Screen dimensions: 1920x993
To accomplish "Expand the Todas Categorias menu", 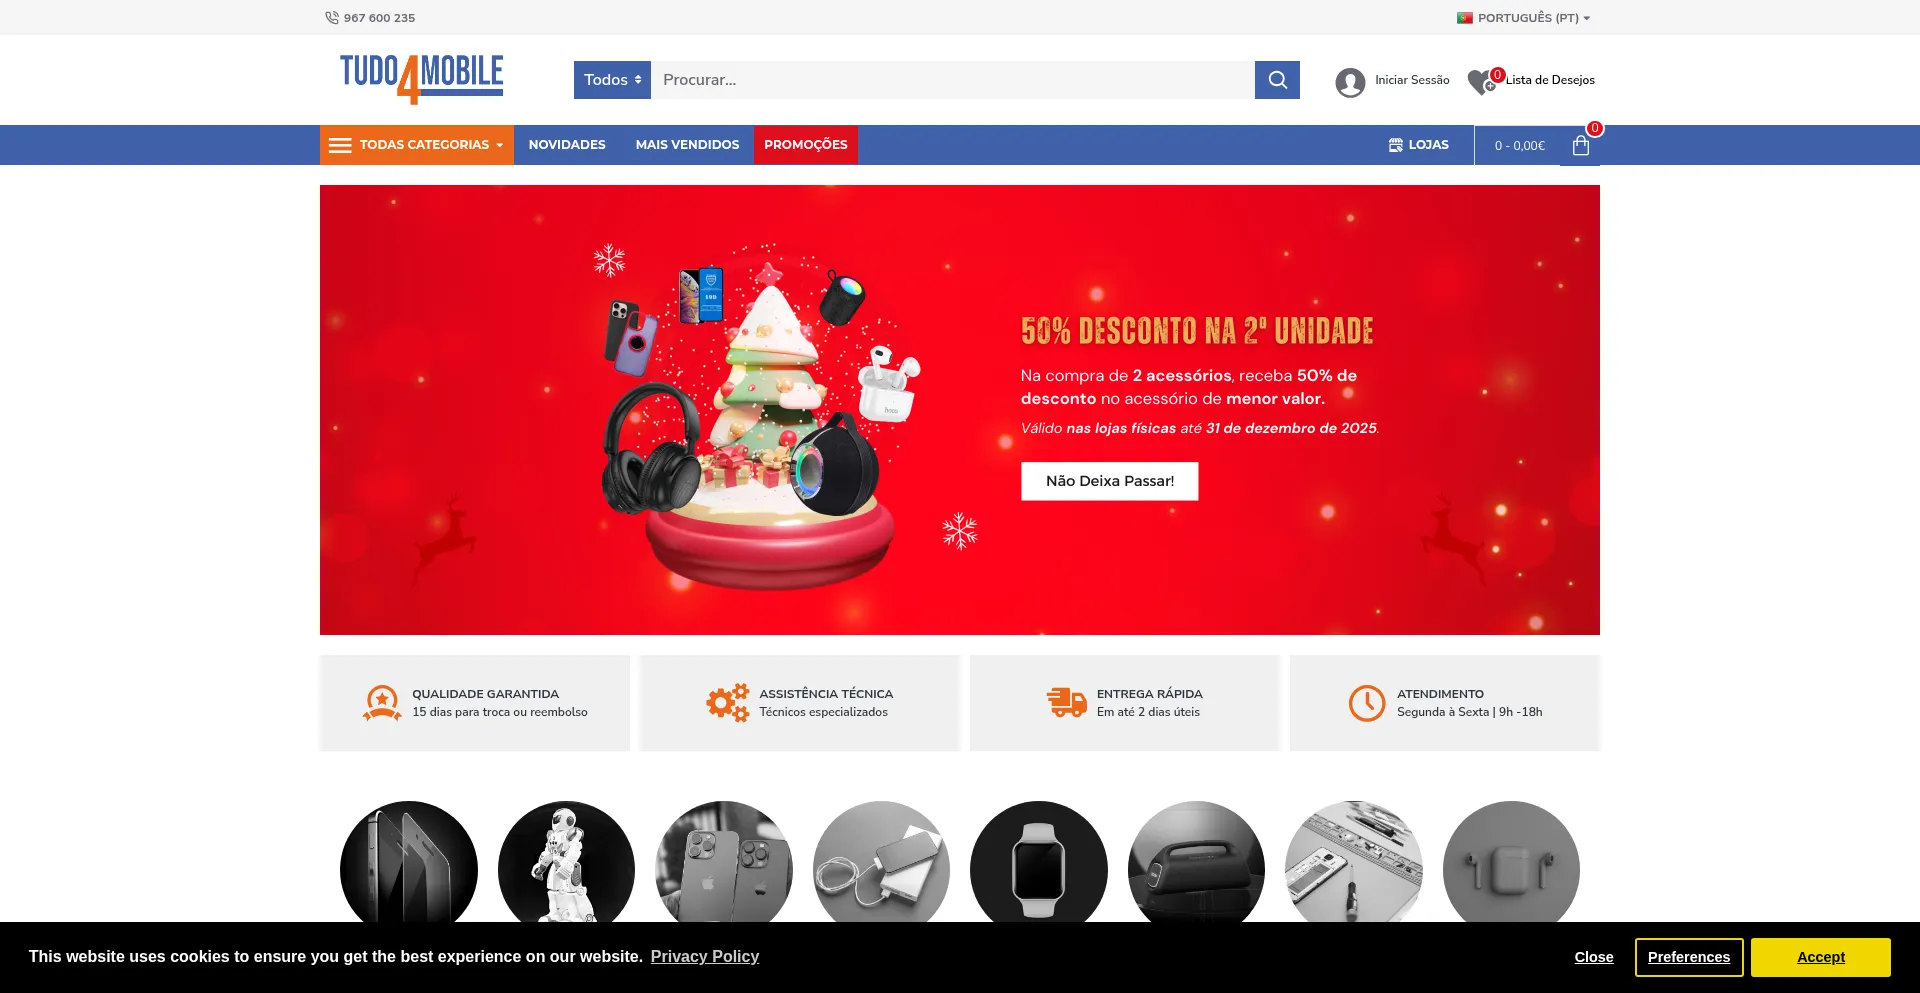I will [417, 145].
